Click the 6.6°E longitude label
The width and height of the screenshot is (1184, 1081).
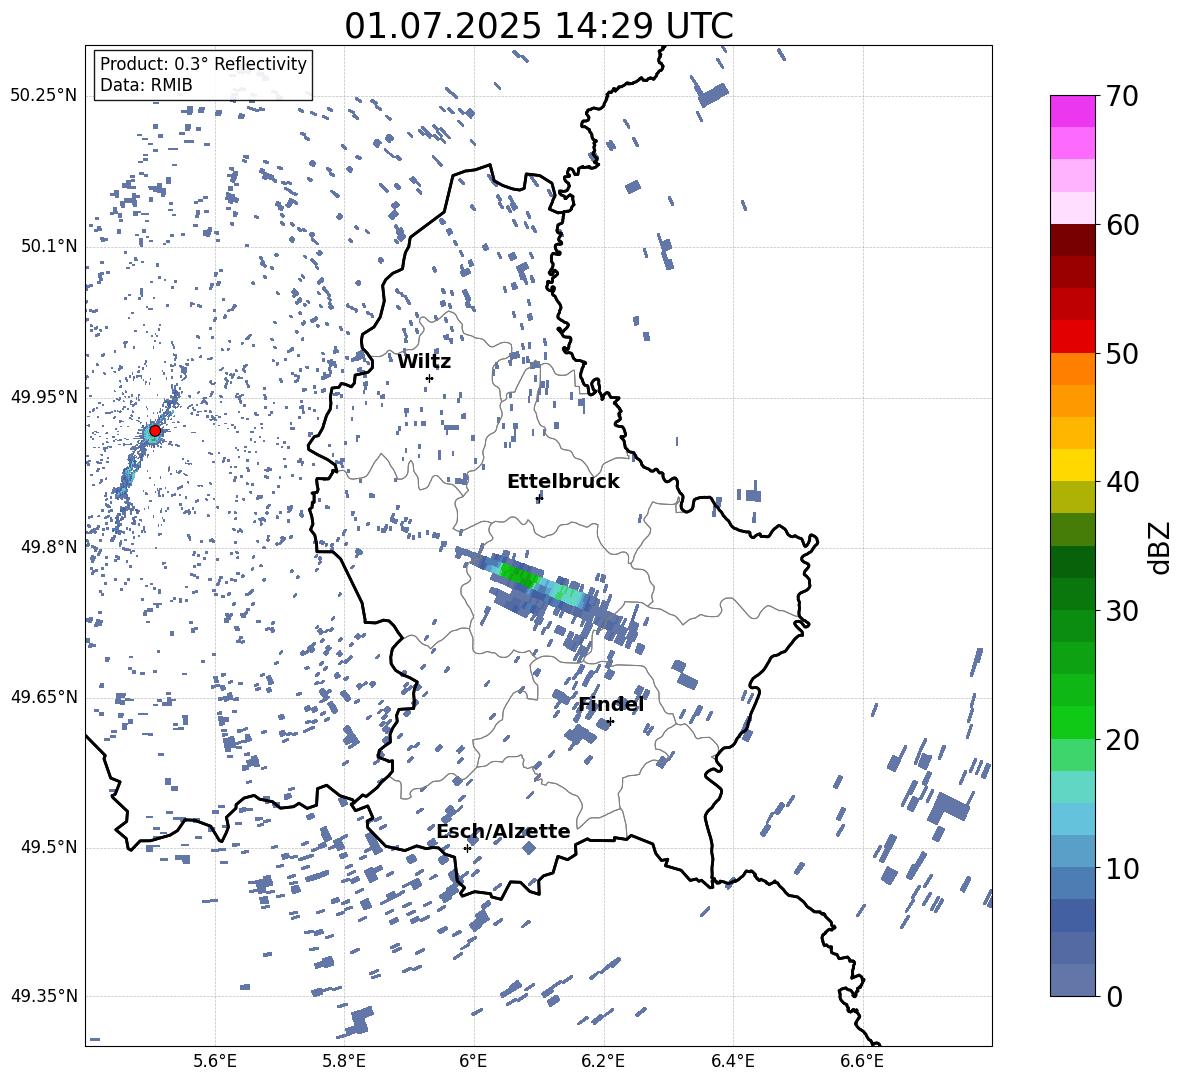(862, 1061)
